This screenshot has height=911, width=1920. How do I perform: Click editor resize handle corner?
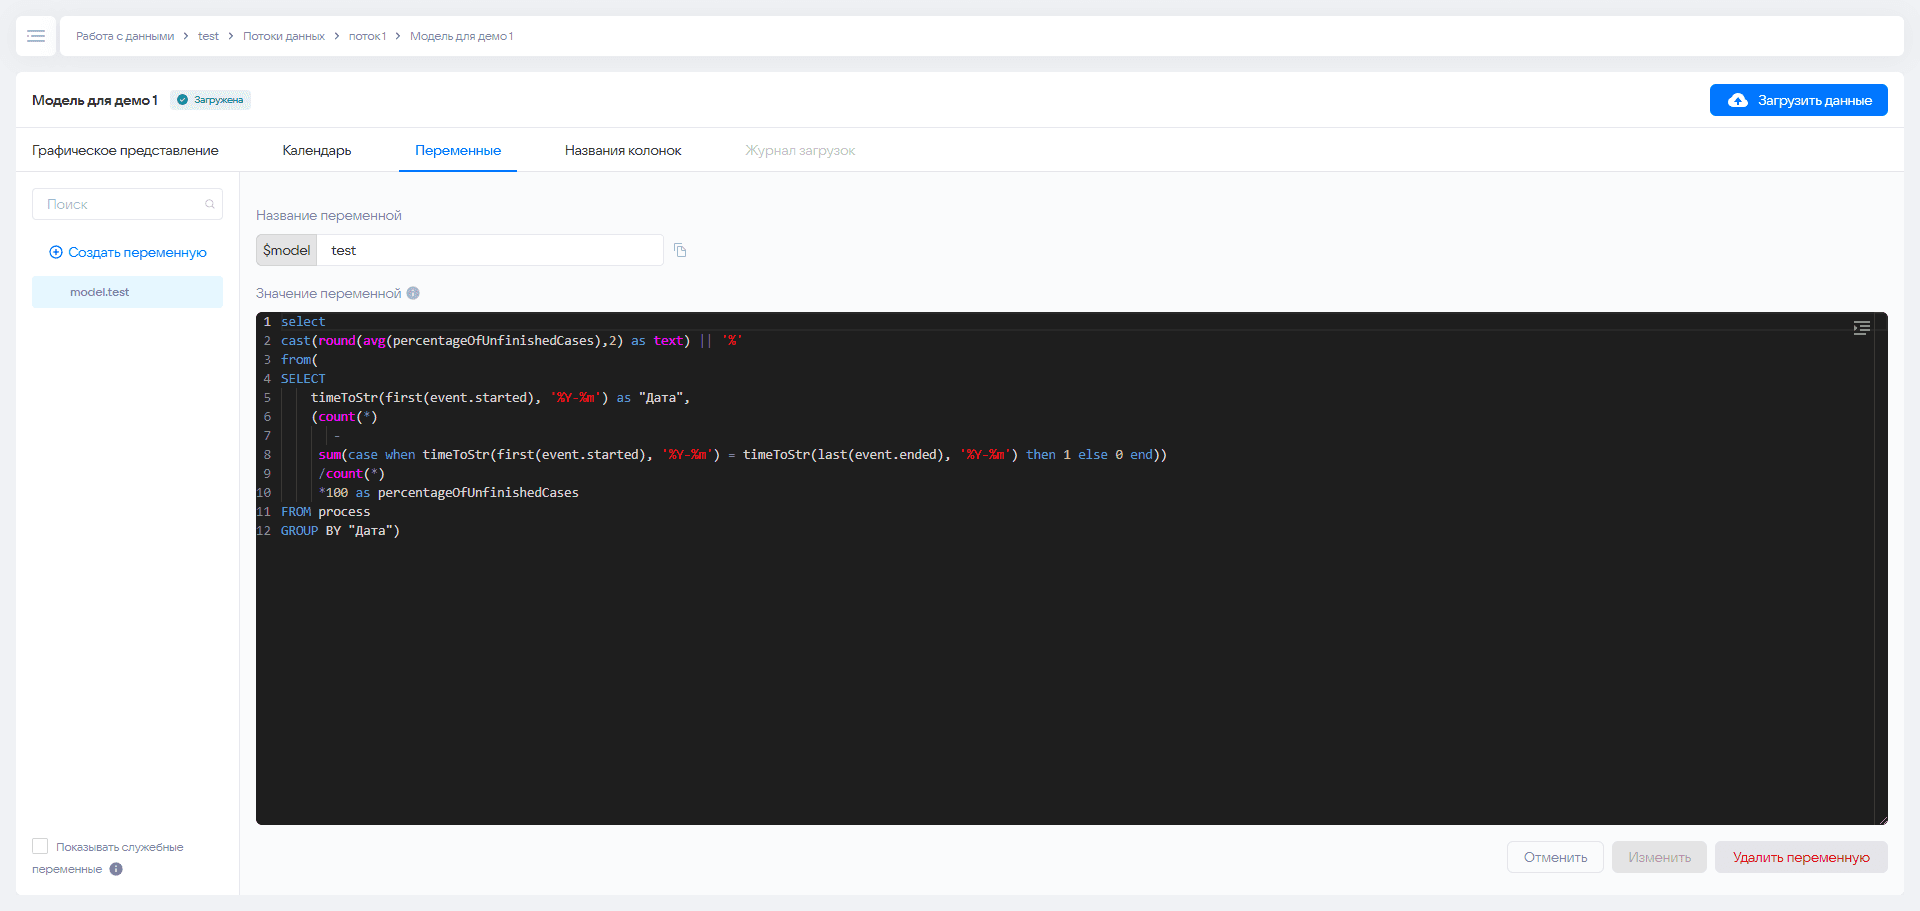[x=1883, y=820]
